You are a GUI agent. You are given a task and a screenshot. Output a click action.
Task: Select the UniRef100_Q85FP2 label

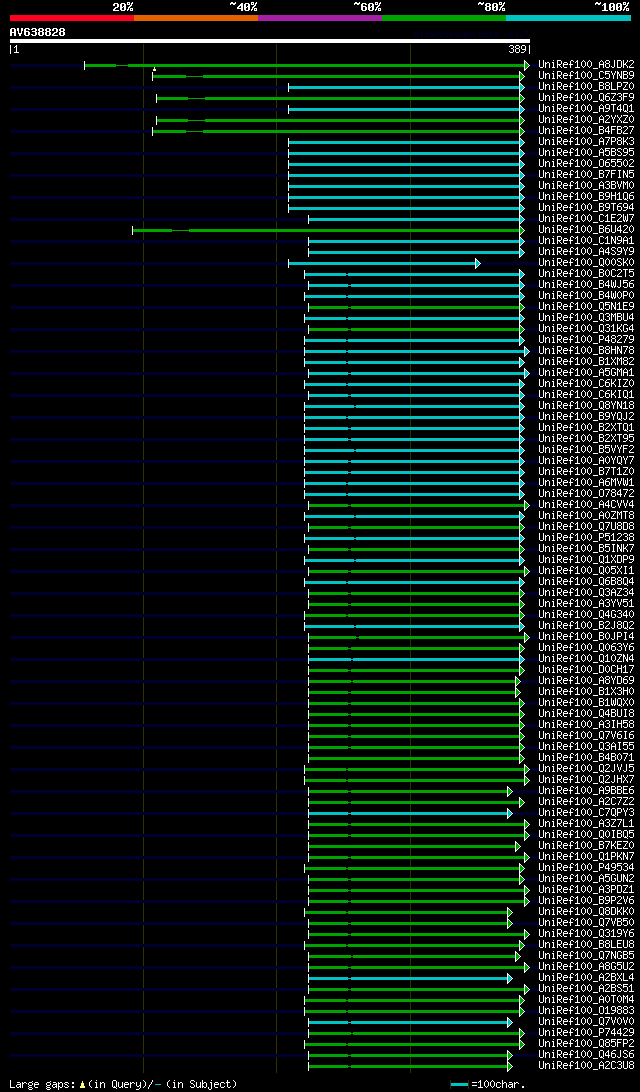coord(586,1044)
